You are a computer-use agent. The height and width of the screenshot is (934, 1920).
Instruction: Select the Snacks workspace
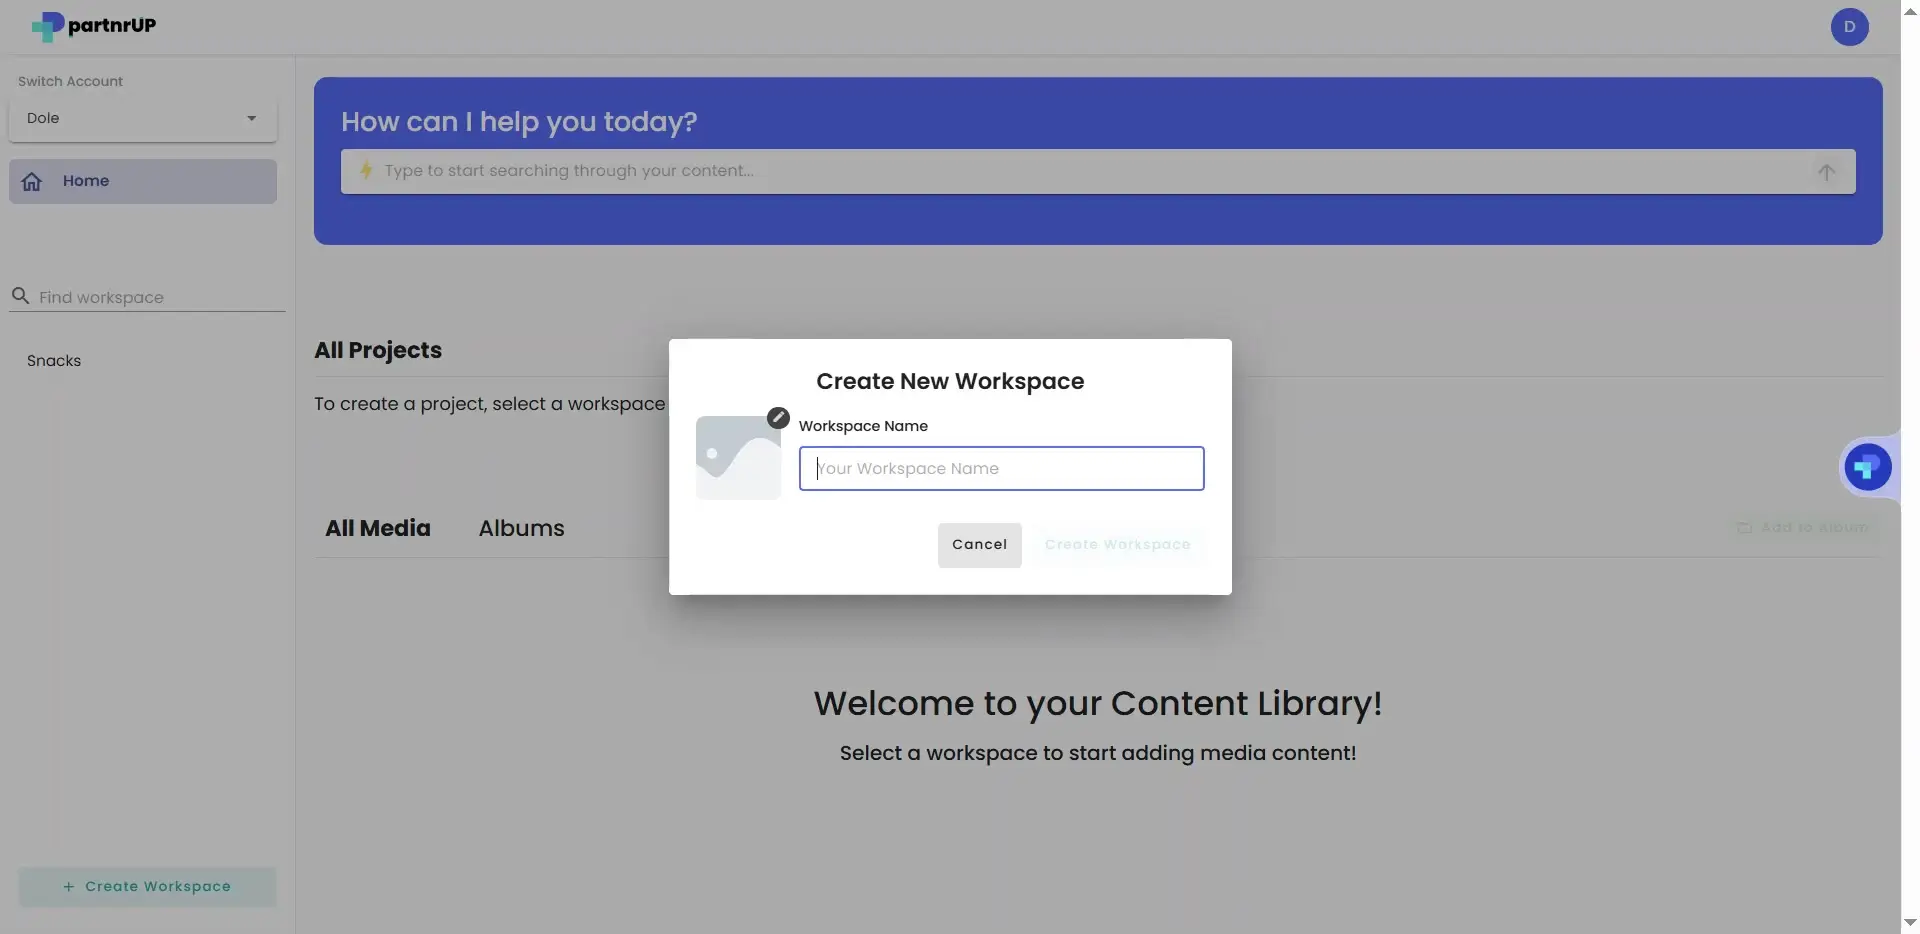pos(53,360)
